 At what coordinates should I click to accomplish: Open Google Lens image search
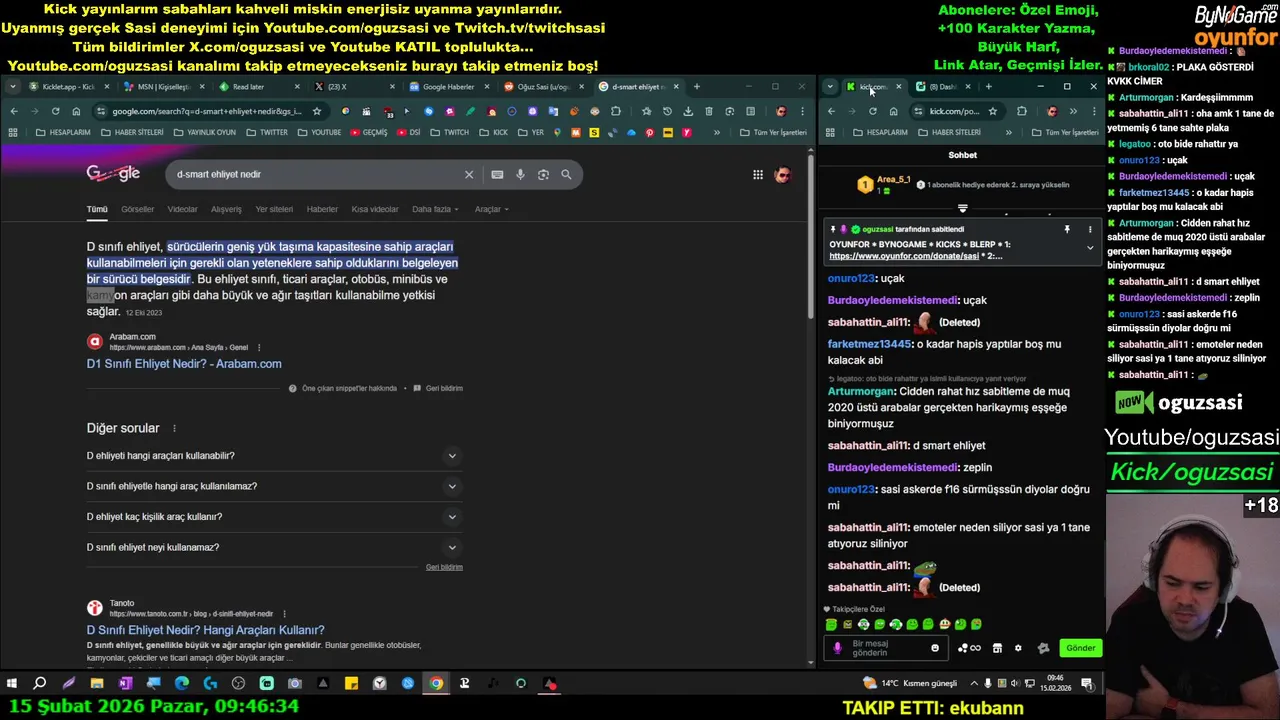[x=543, y=174]
